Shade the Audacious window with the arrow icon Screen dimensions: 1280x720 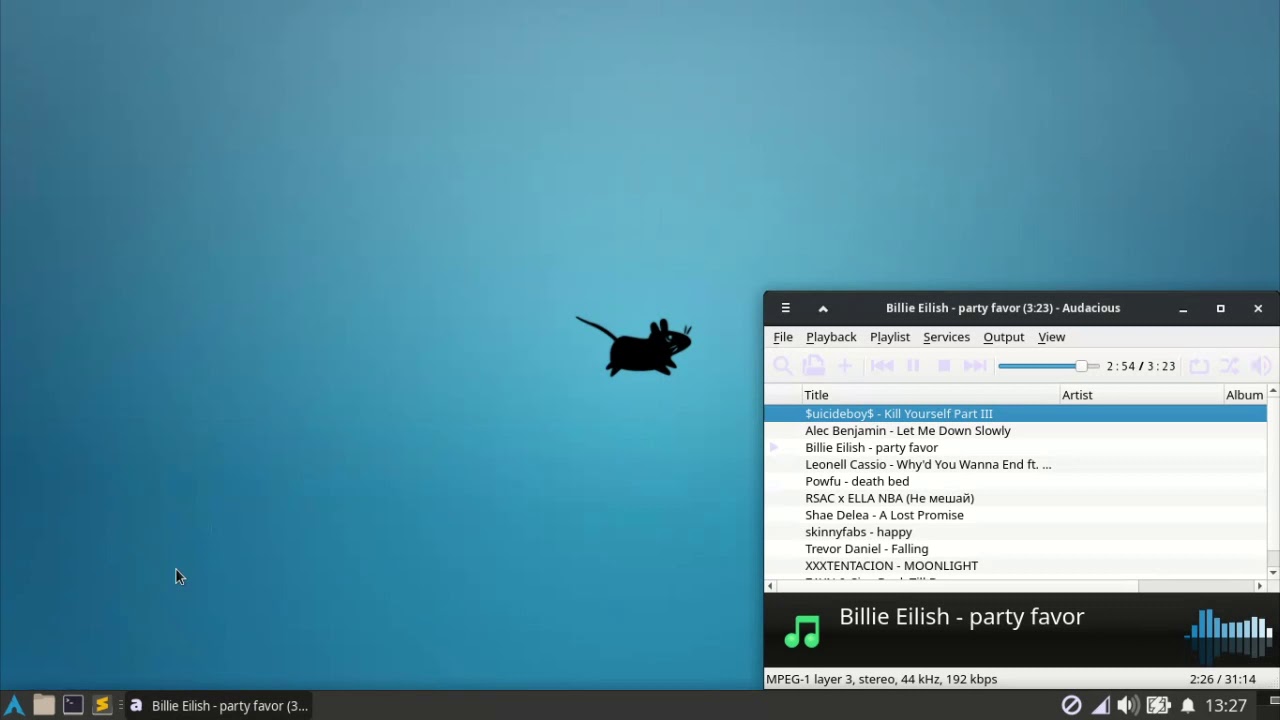tap(823, 308)
